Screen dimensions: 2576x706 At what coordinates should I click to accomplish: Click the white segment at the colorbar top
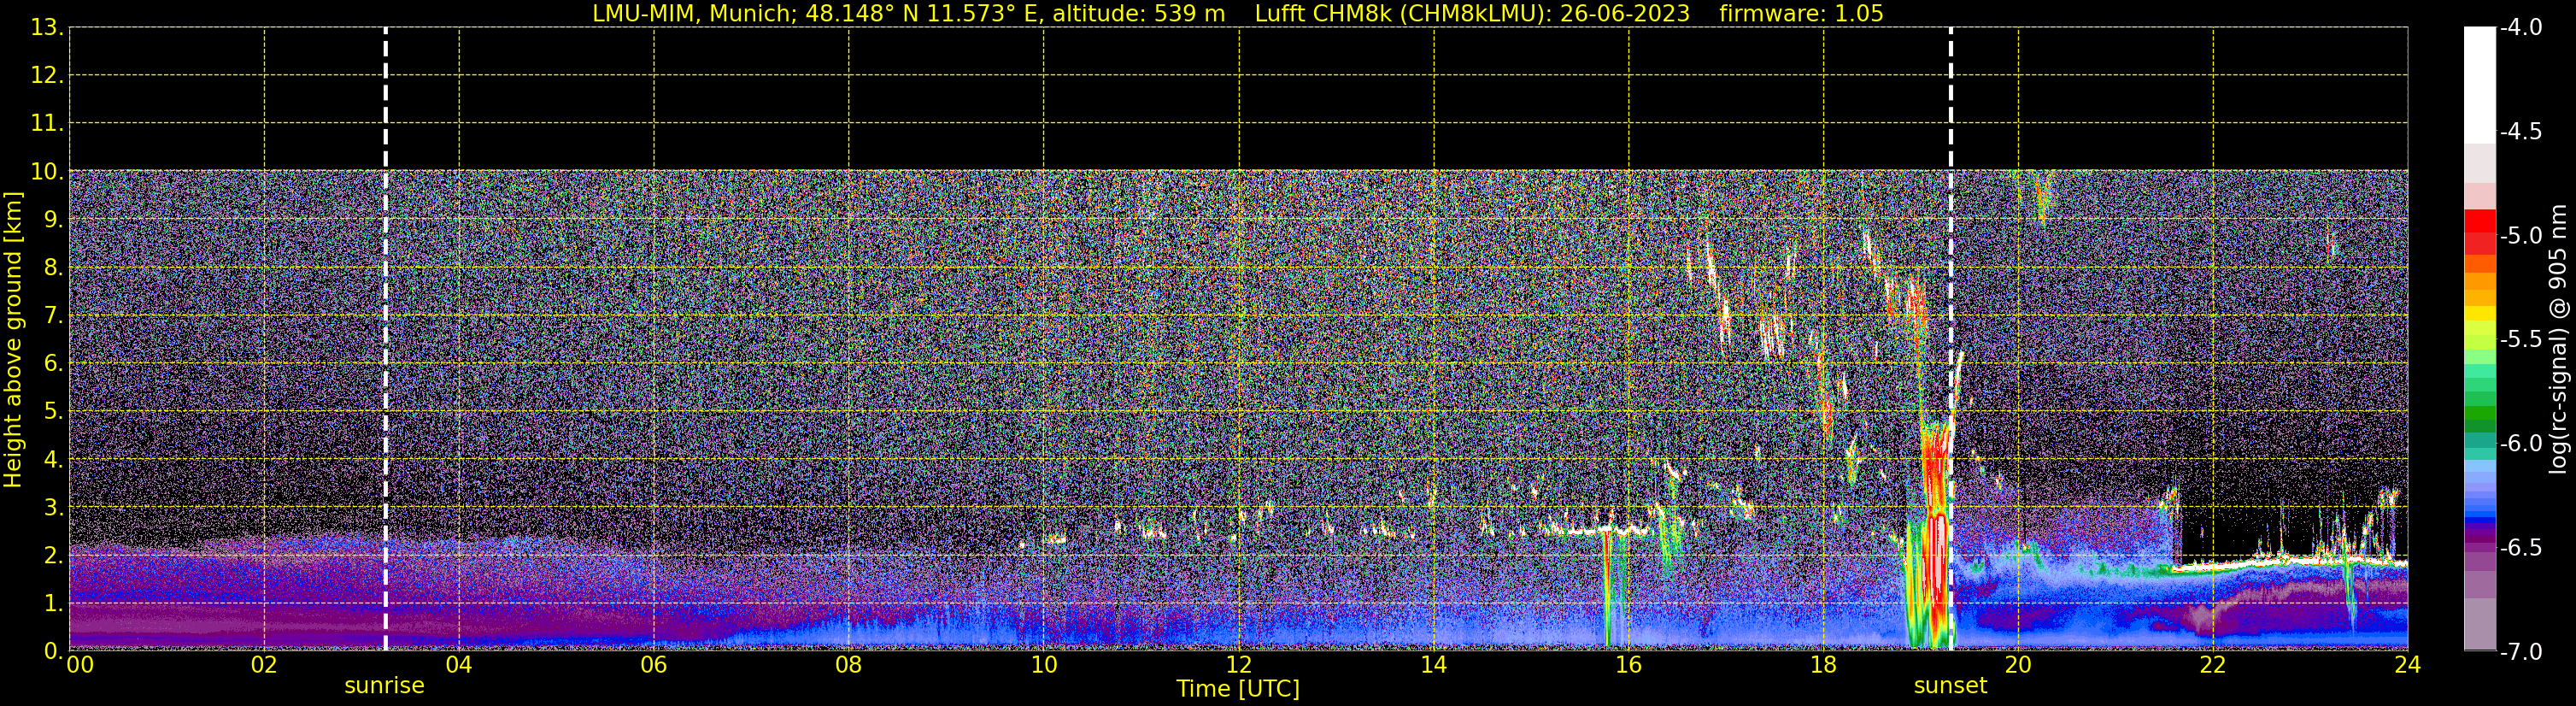(2479, 85)
